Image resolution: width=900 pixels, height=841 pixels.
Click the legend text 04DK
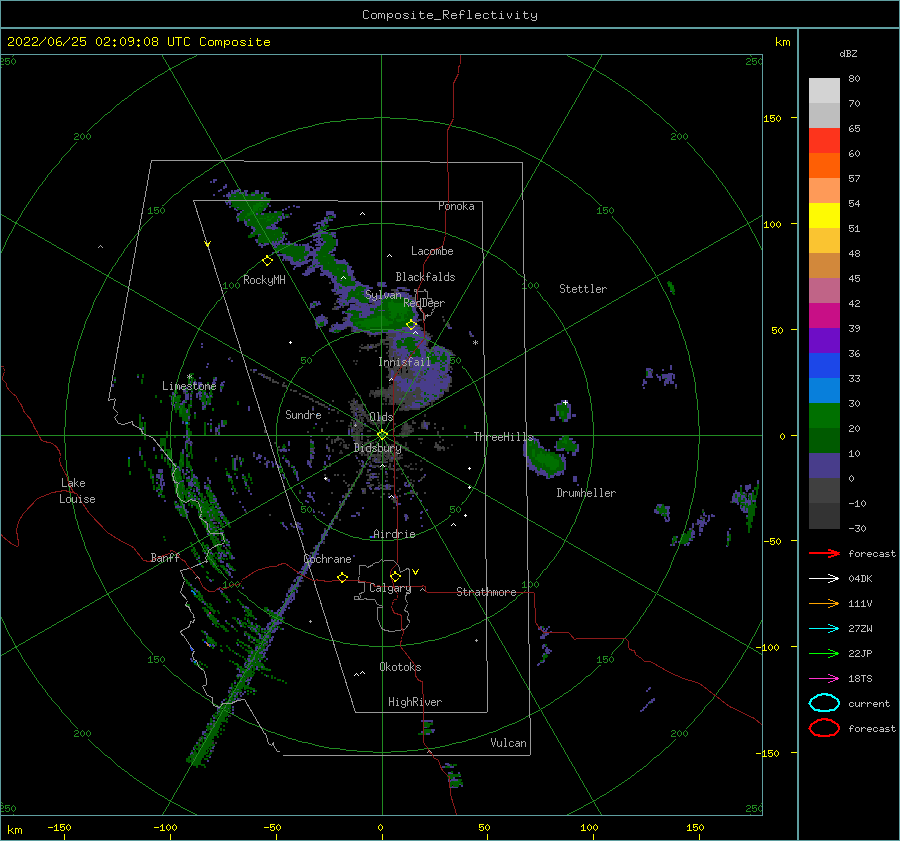click(x=860, y=579)
